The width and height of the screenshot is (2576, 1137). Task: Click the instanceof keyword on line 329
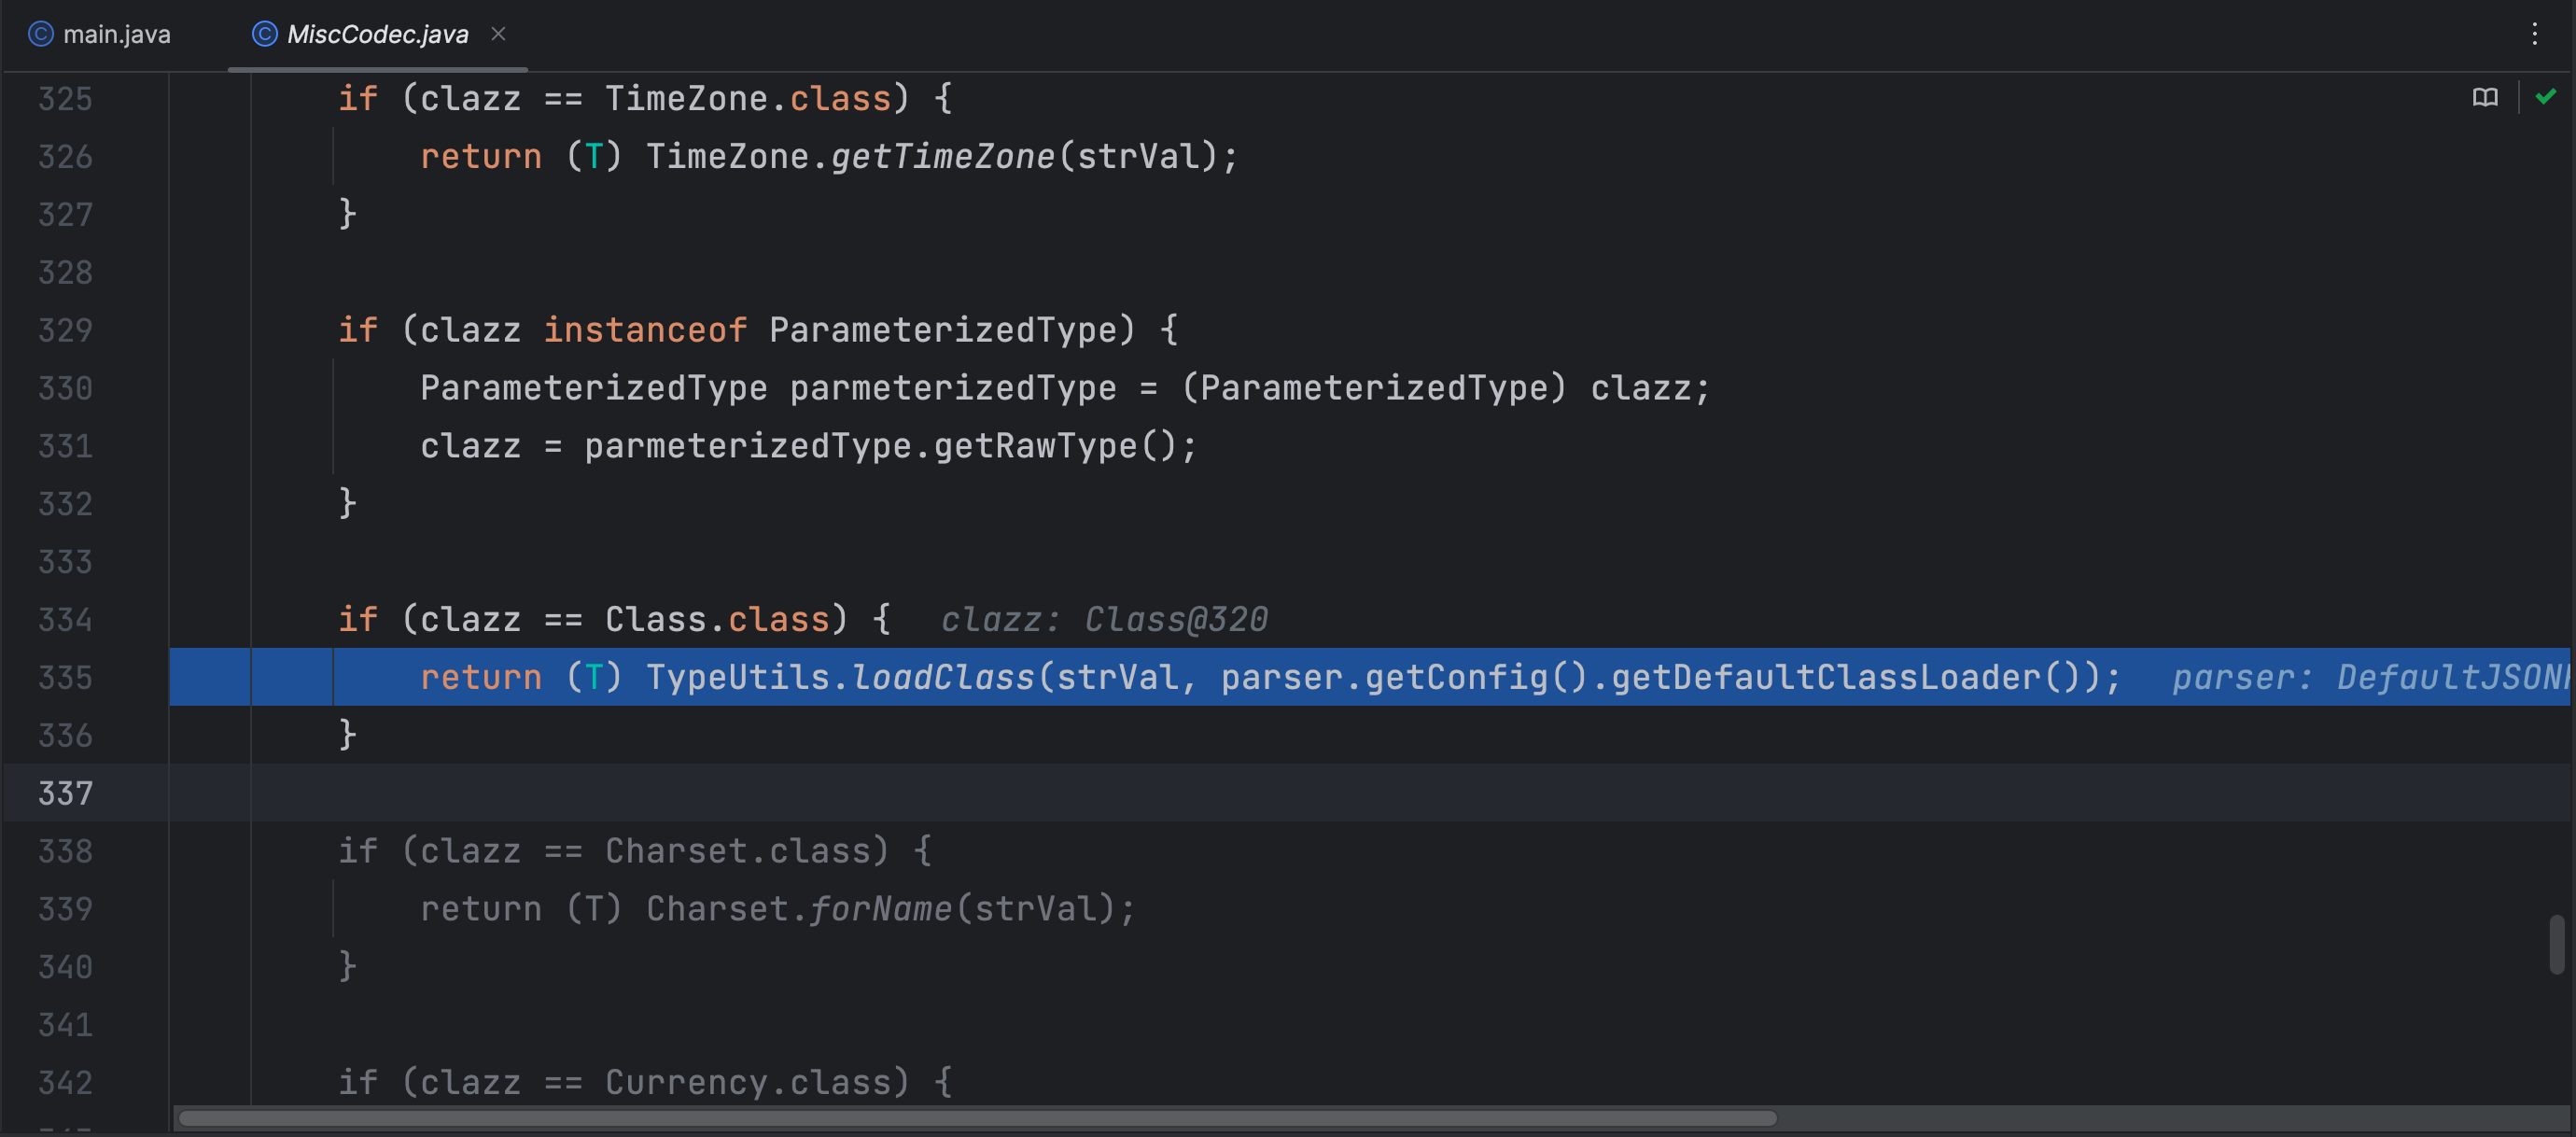[645, 330]
